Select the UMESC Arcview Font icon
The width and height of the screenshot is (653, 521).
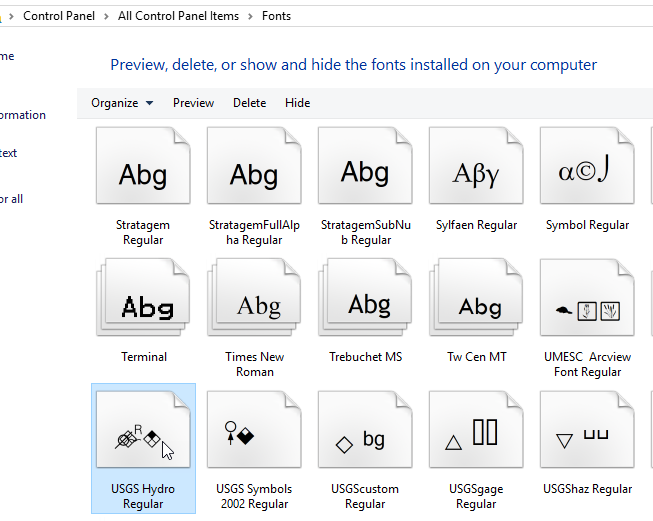[x=587, y=297]
